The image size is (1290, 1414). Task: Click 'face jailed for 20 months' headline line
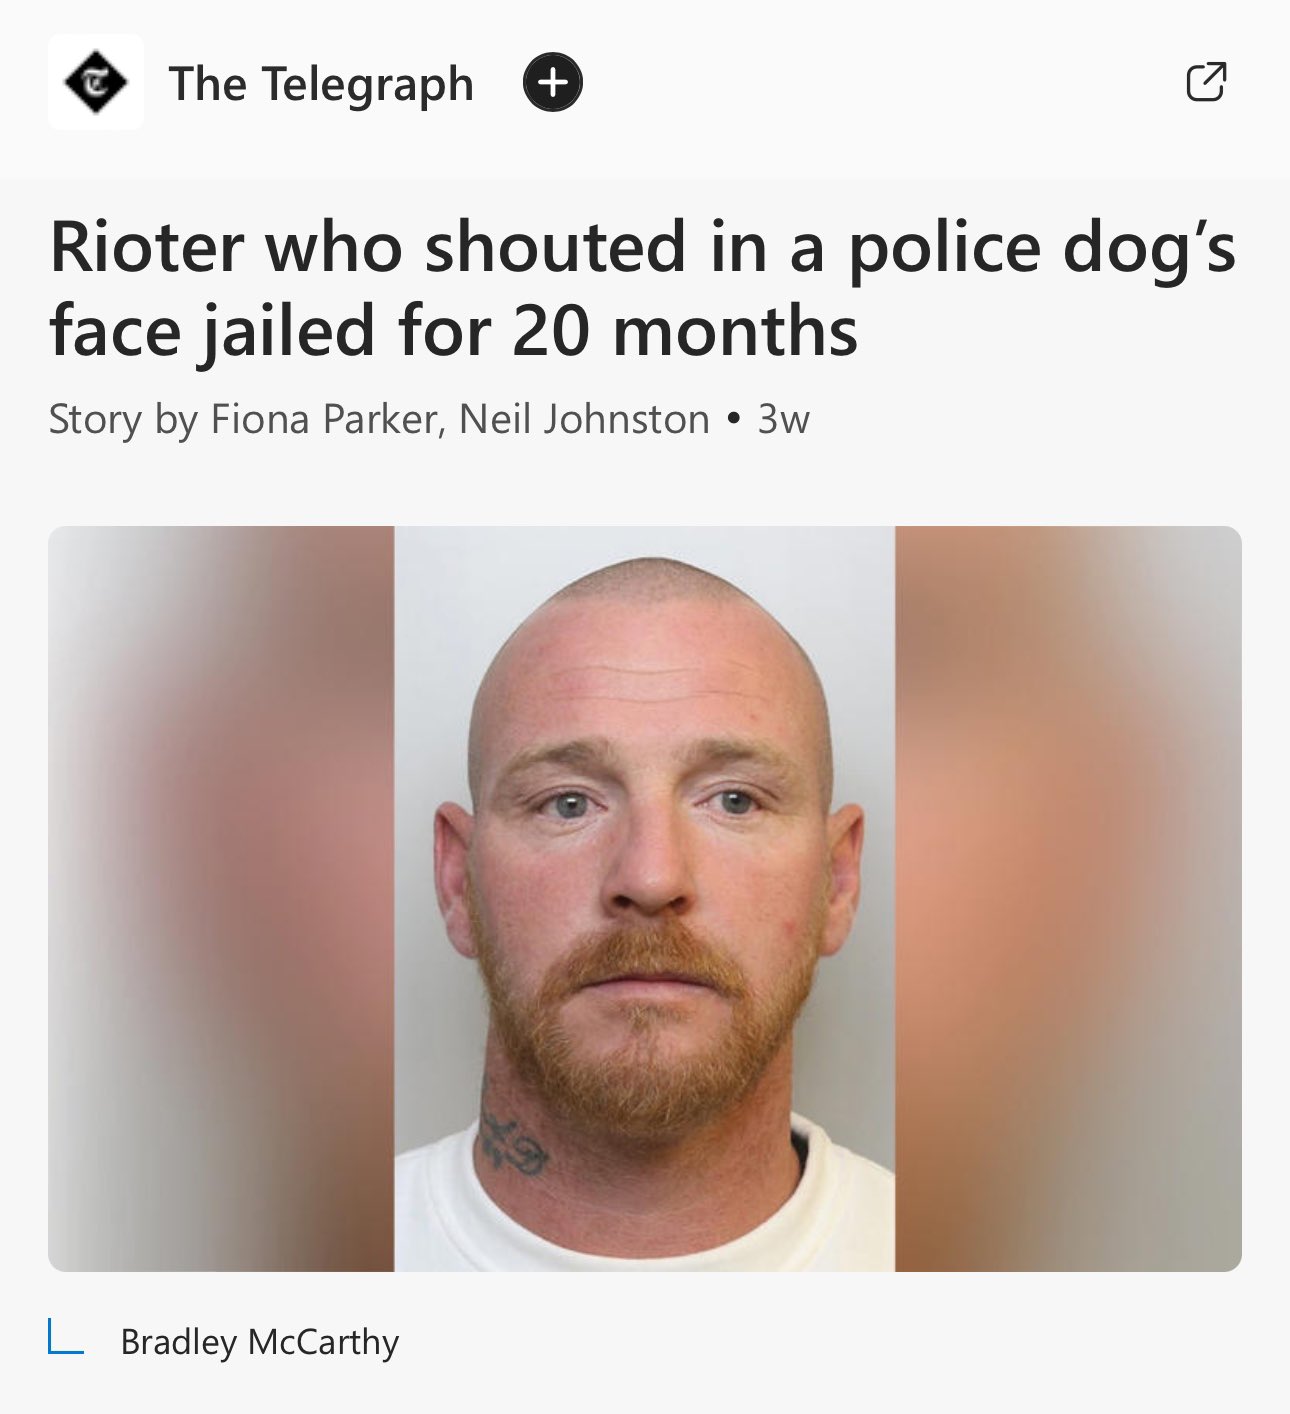[x=454, y=331]
